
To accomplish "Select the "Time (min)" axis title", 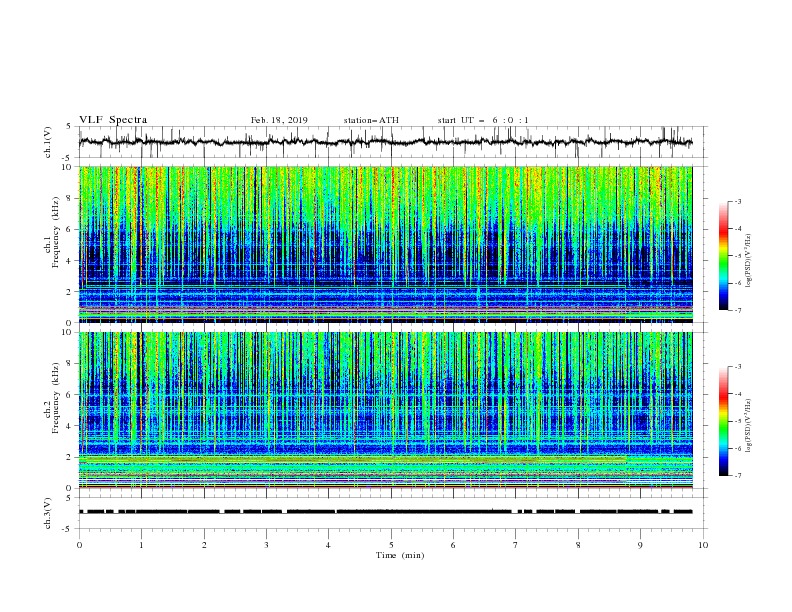I will pyautogui.click(x=400, y=555).
